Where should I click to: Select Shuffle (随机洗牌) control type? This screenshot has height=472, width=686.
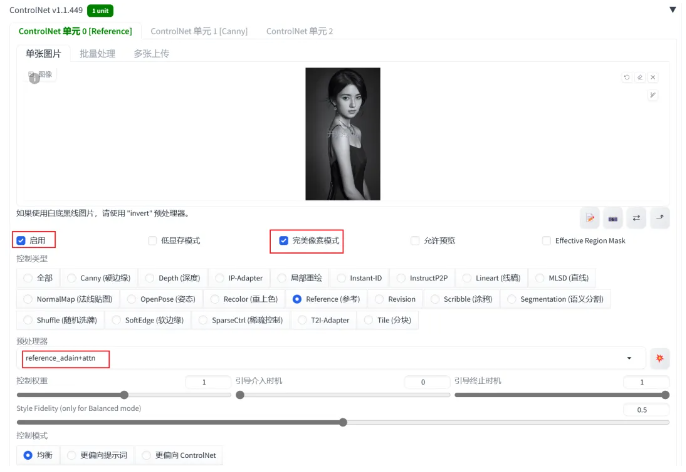60,320
